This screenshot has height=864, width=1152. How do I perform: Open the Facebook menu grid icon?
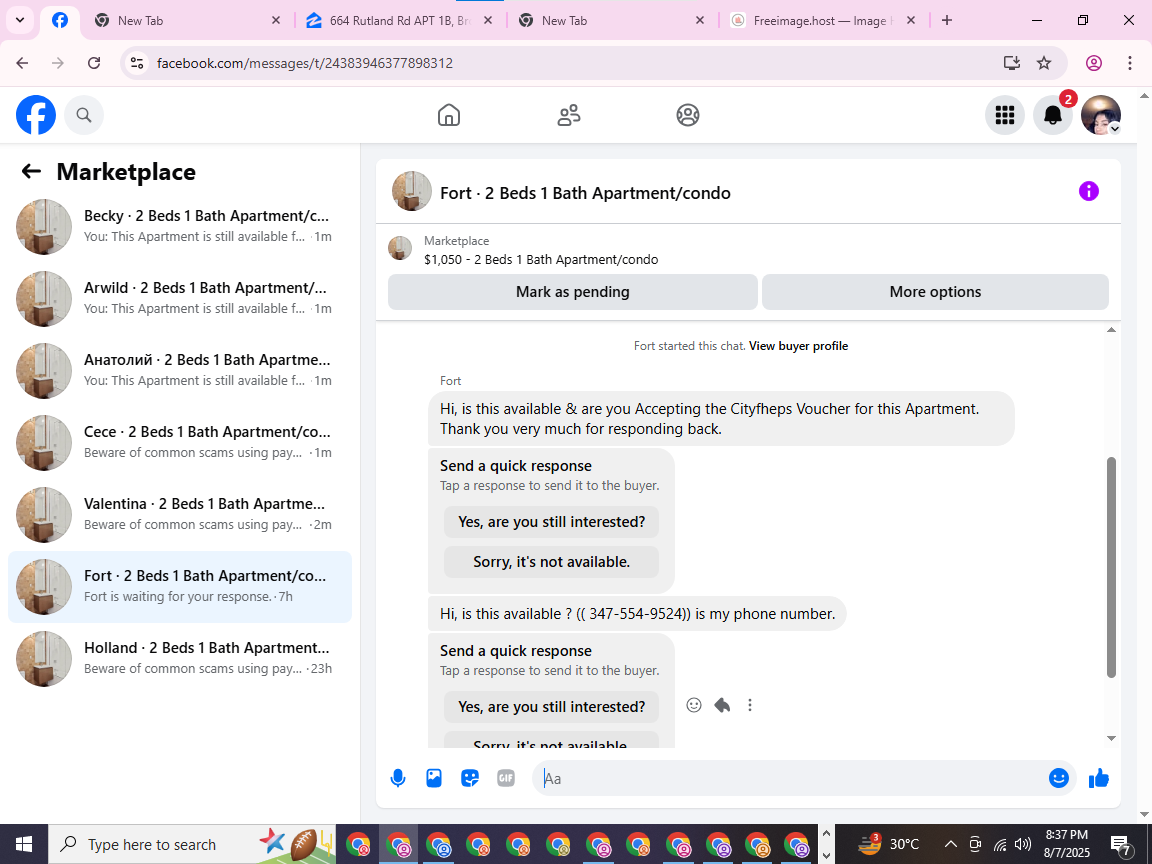pyautogui.click(x=1004, y=115)
